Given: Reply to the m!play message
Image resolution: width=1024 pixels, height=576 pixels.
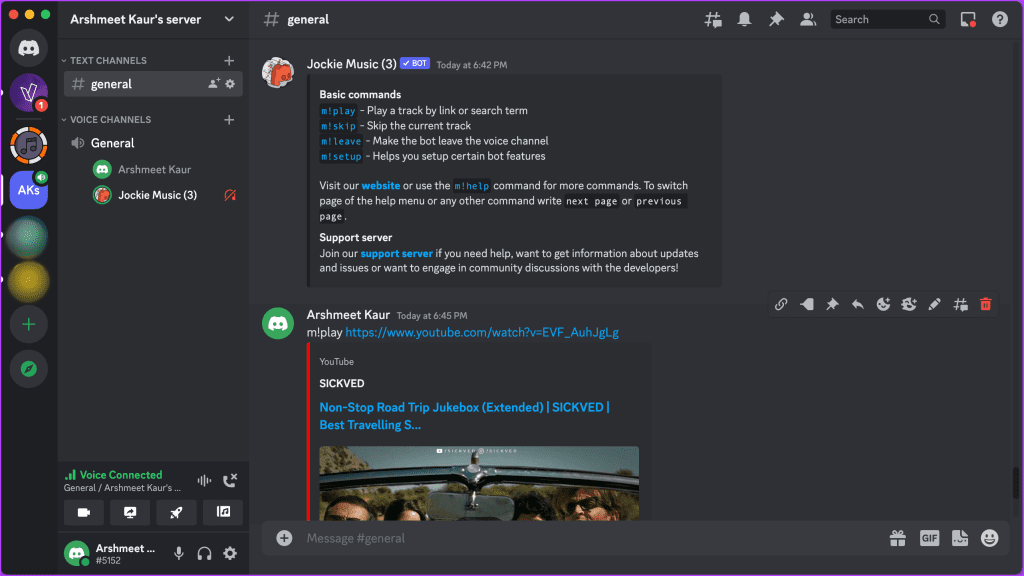Looking at the screenshot, I should click(857, 304).
